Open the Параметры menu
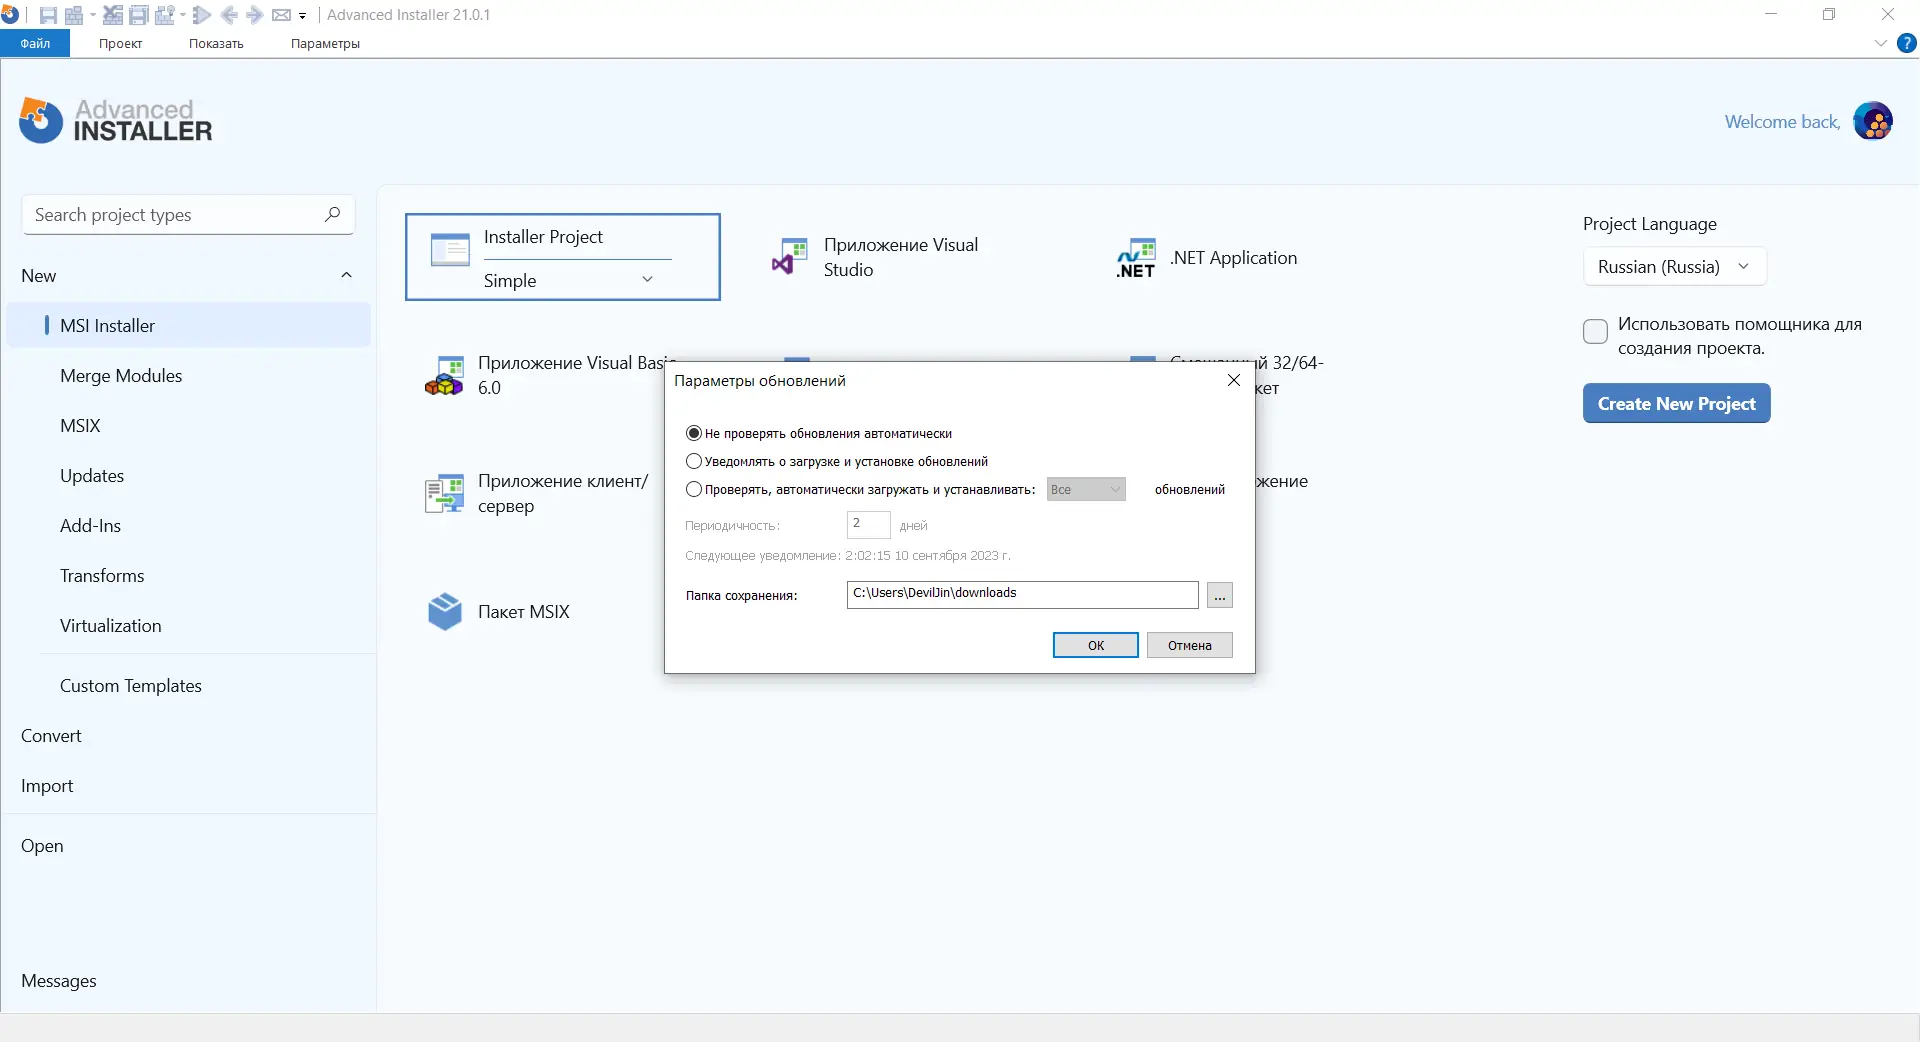This screenshot has height=1042, width=1920. 325,43
